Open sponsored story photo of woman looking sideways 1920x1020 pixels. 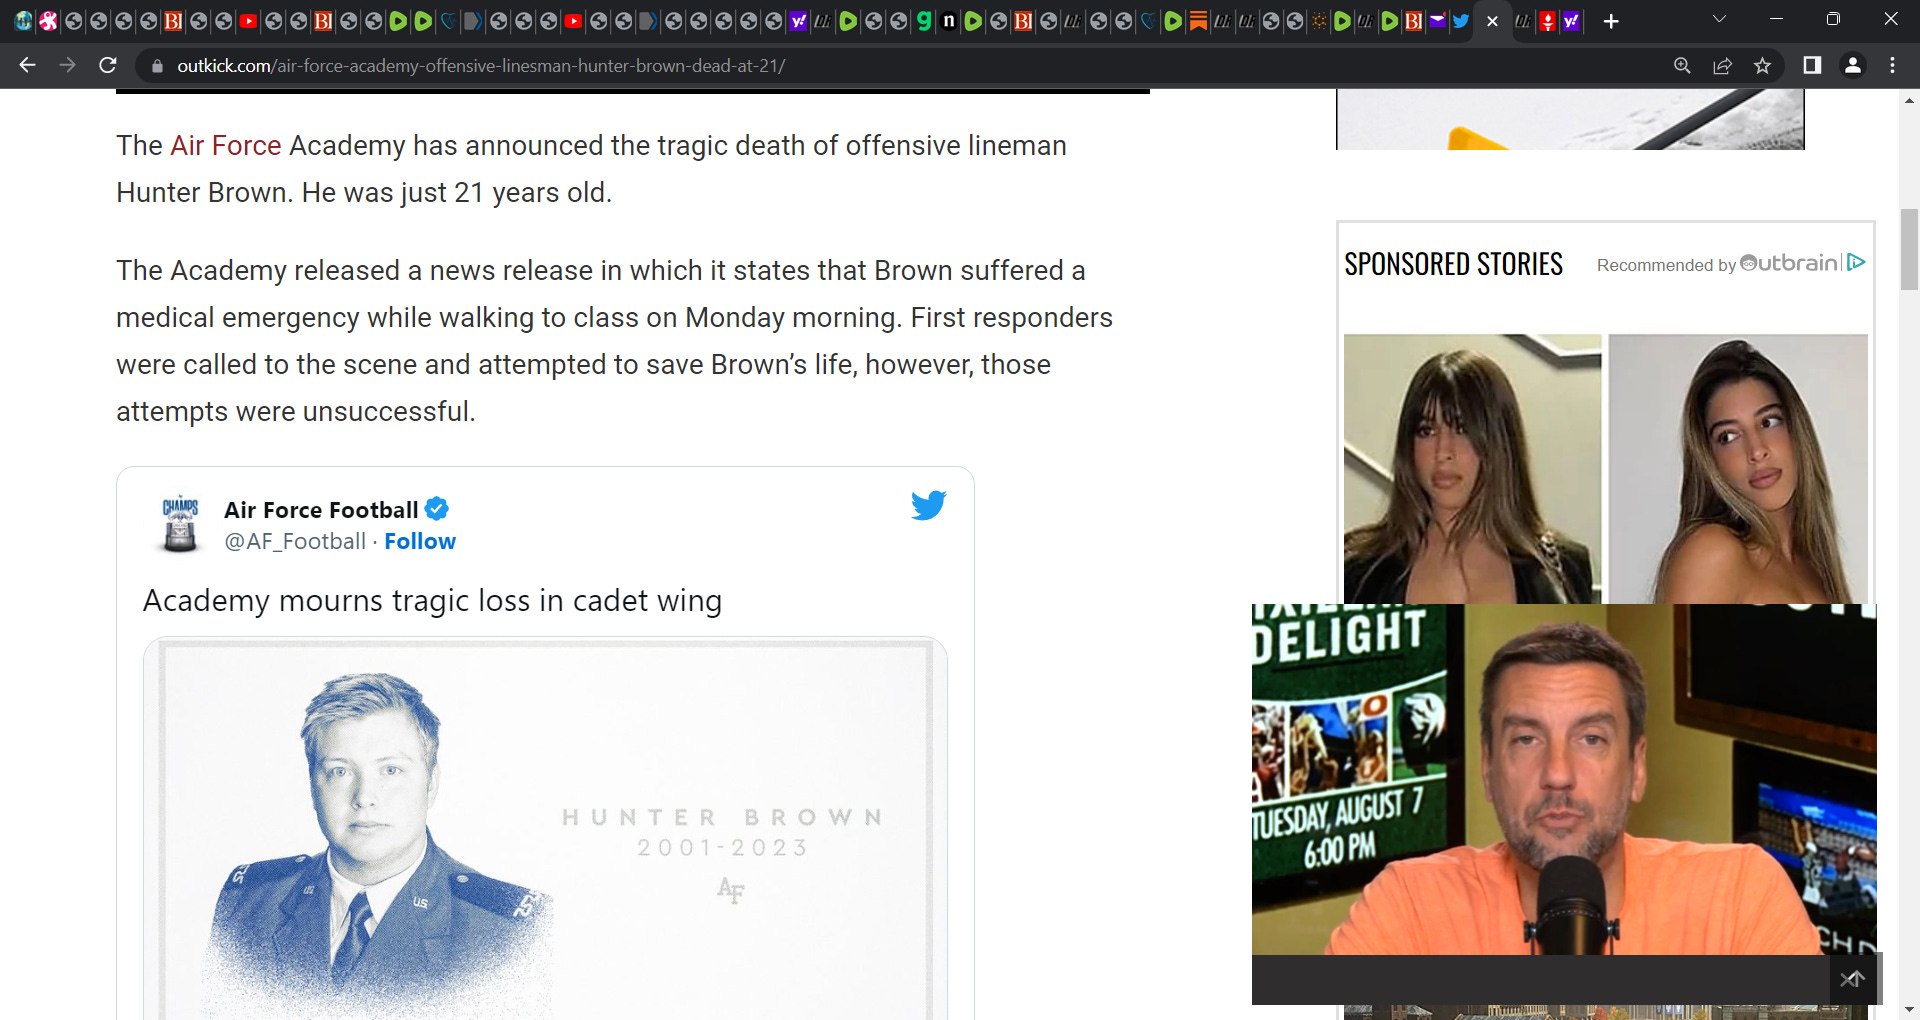1738,468
